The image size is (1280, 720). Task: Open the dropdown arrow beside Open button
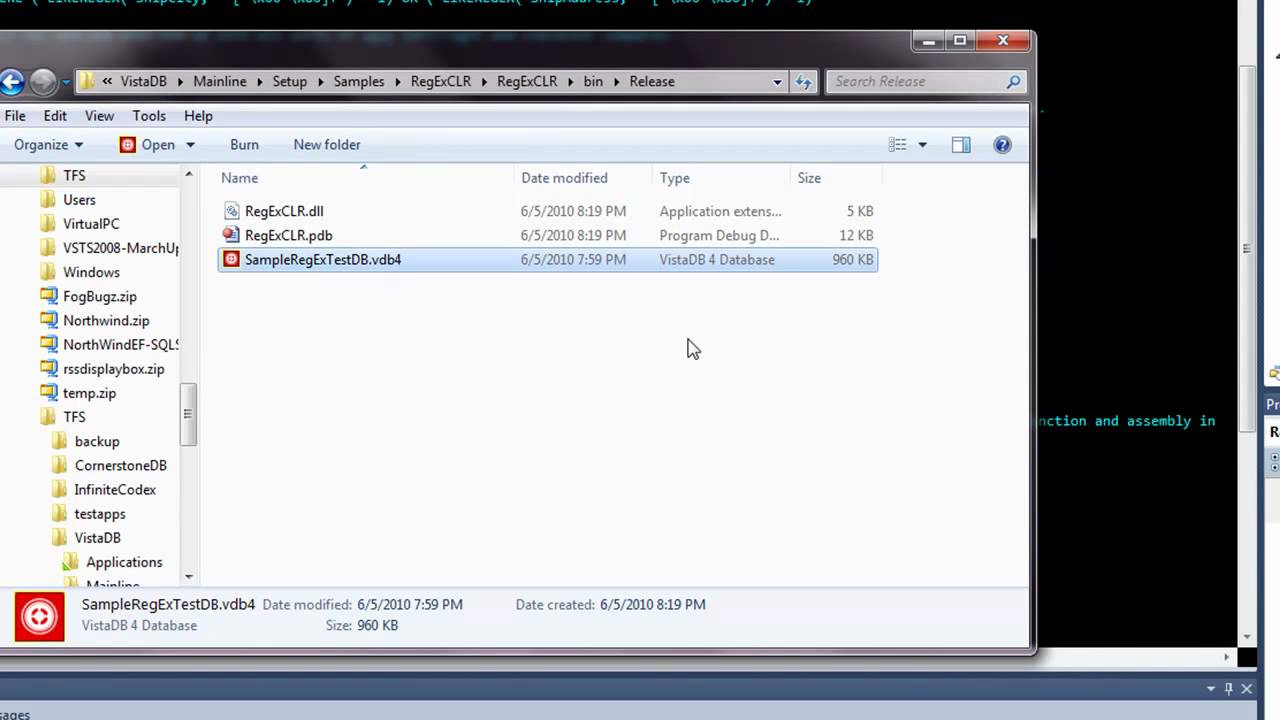coord(190,145)
